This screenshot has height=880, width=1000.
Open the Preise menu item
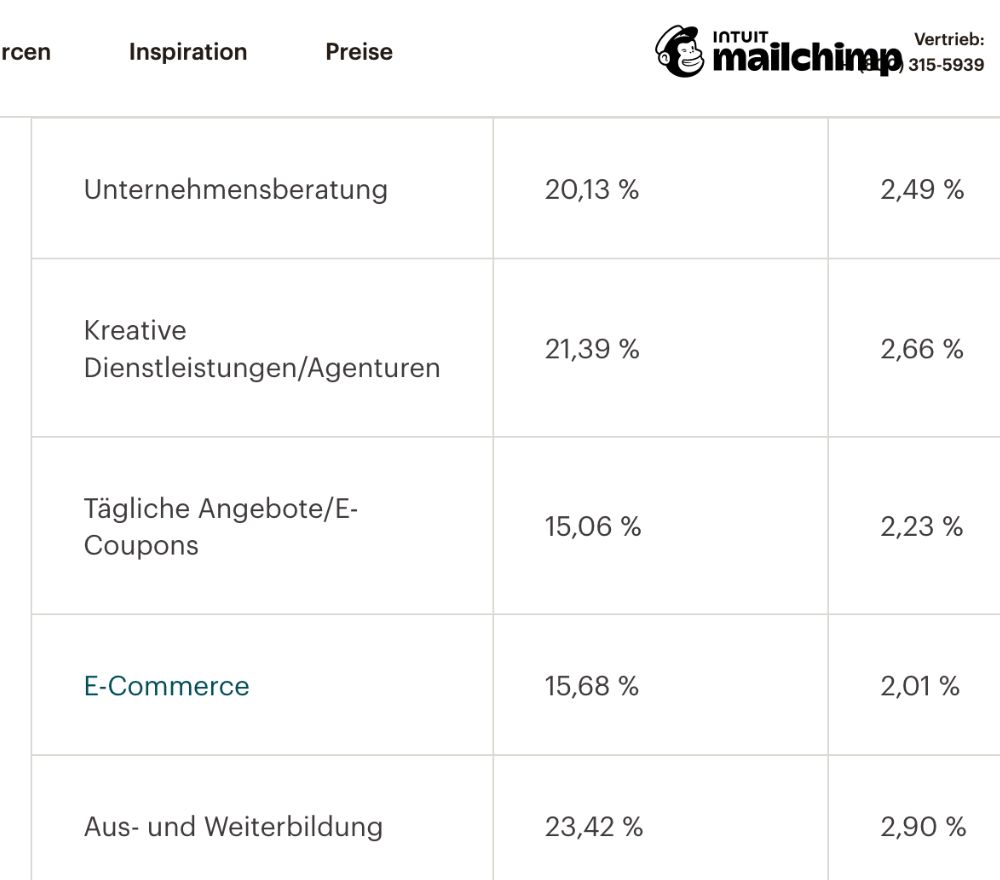click(x=359, y=52)
